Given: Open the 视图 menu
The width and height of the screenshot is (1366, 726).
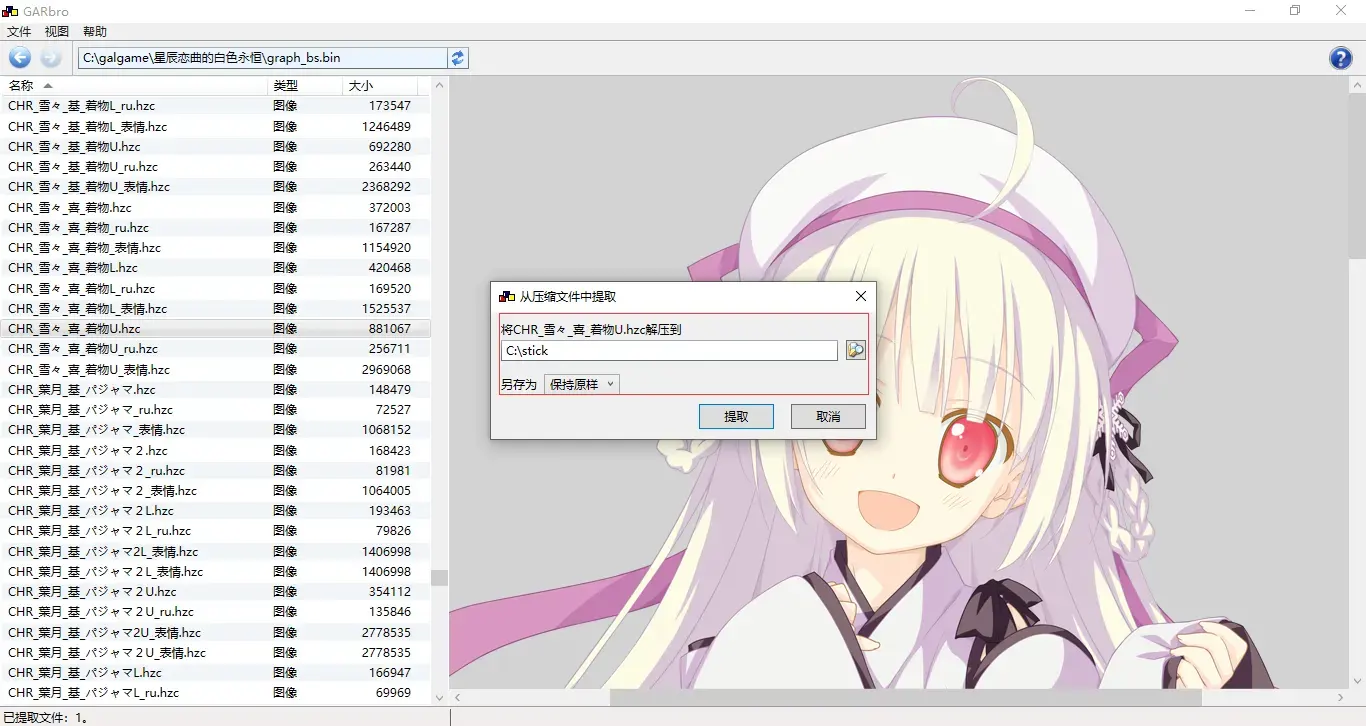Looking at the screenshot, I should click(x=57, y=32).
